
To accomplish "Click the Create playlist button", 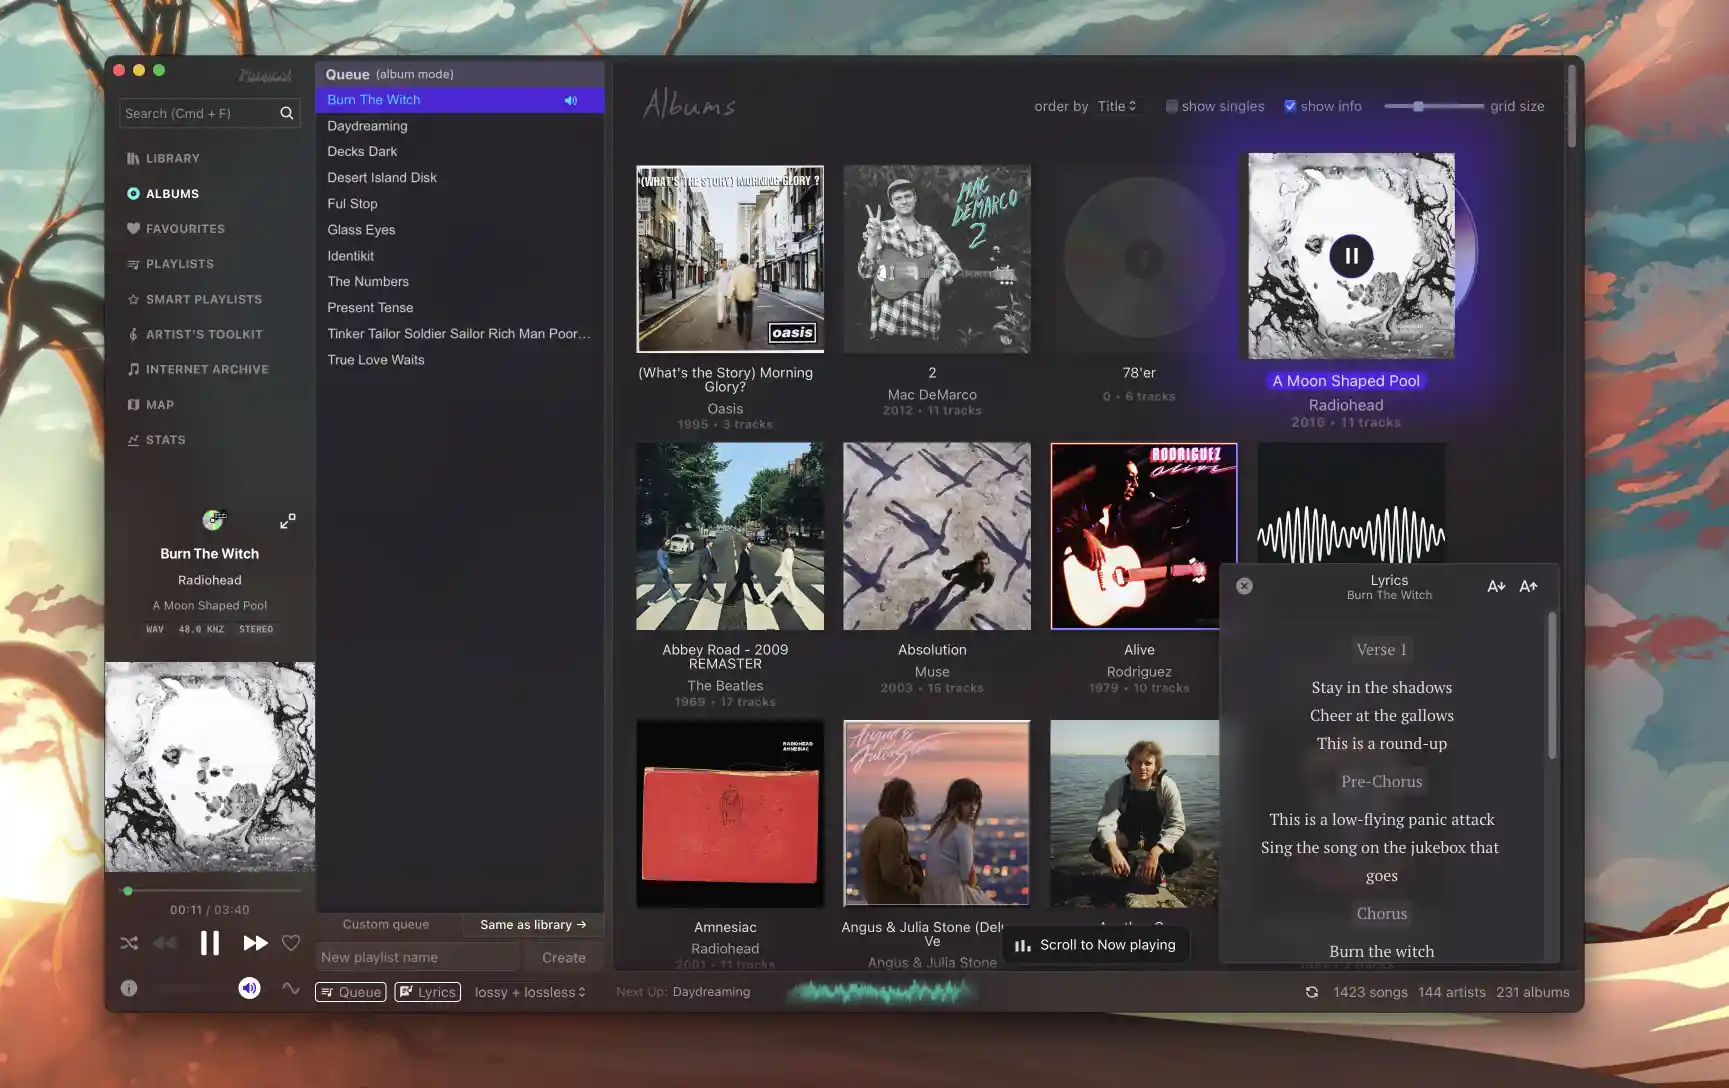I will [564, 957].
